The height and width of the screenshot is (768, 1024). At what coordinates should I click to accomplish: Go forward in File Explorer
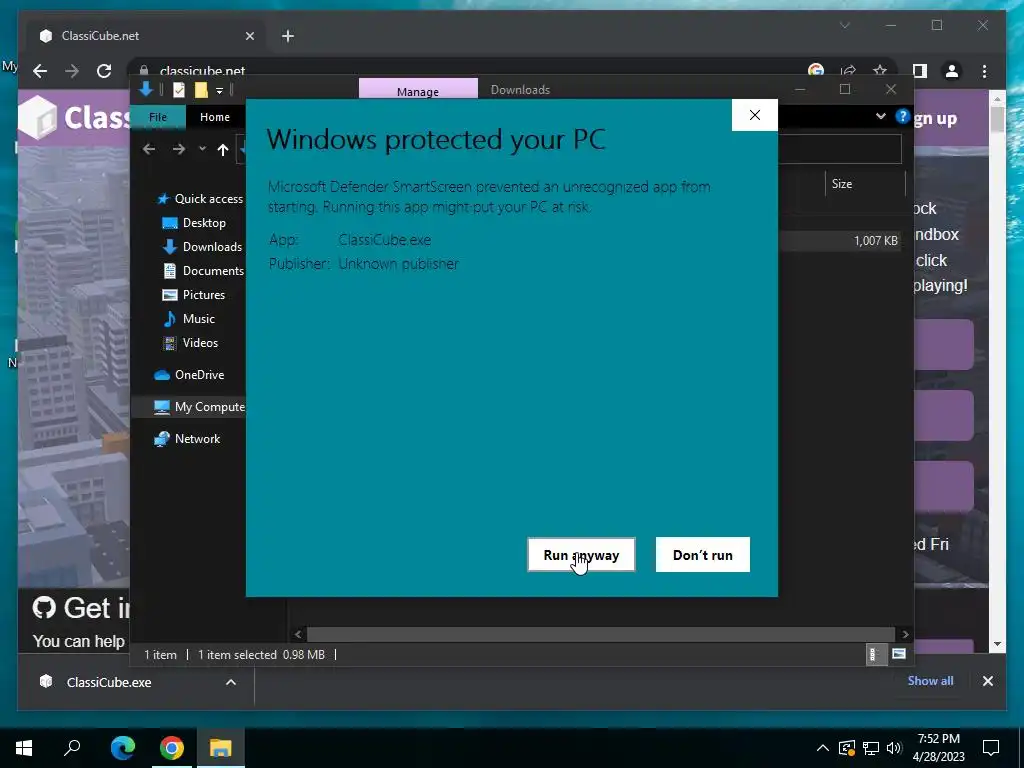(x=178, y=150)
